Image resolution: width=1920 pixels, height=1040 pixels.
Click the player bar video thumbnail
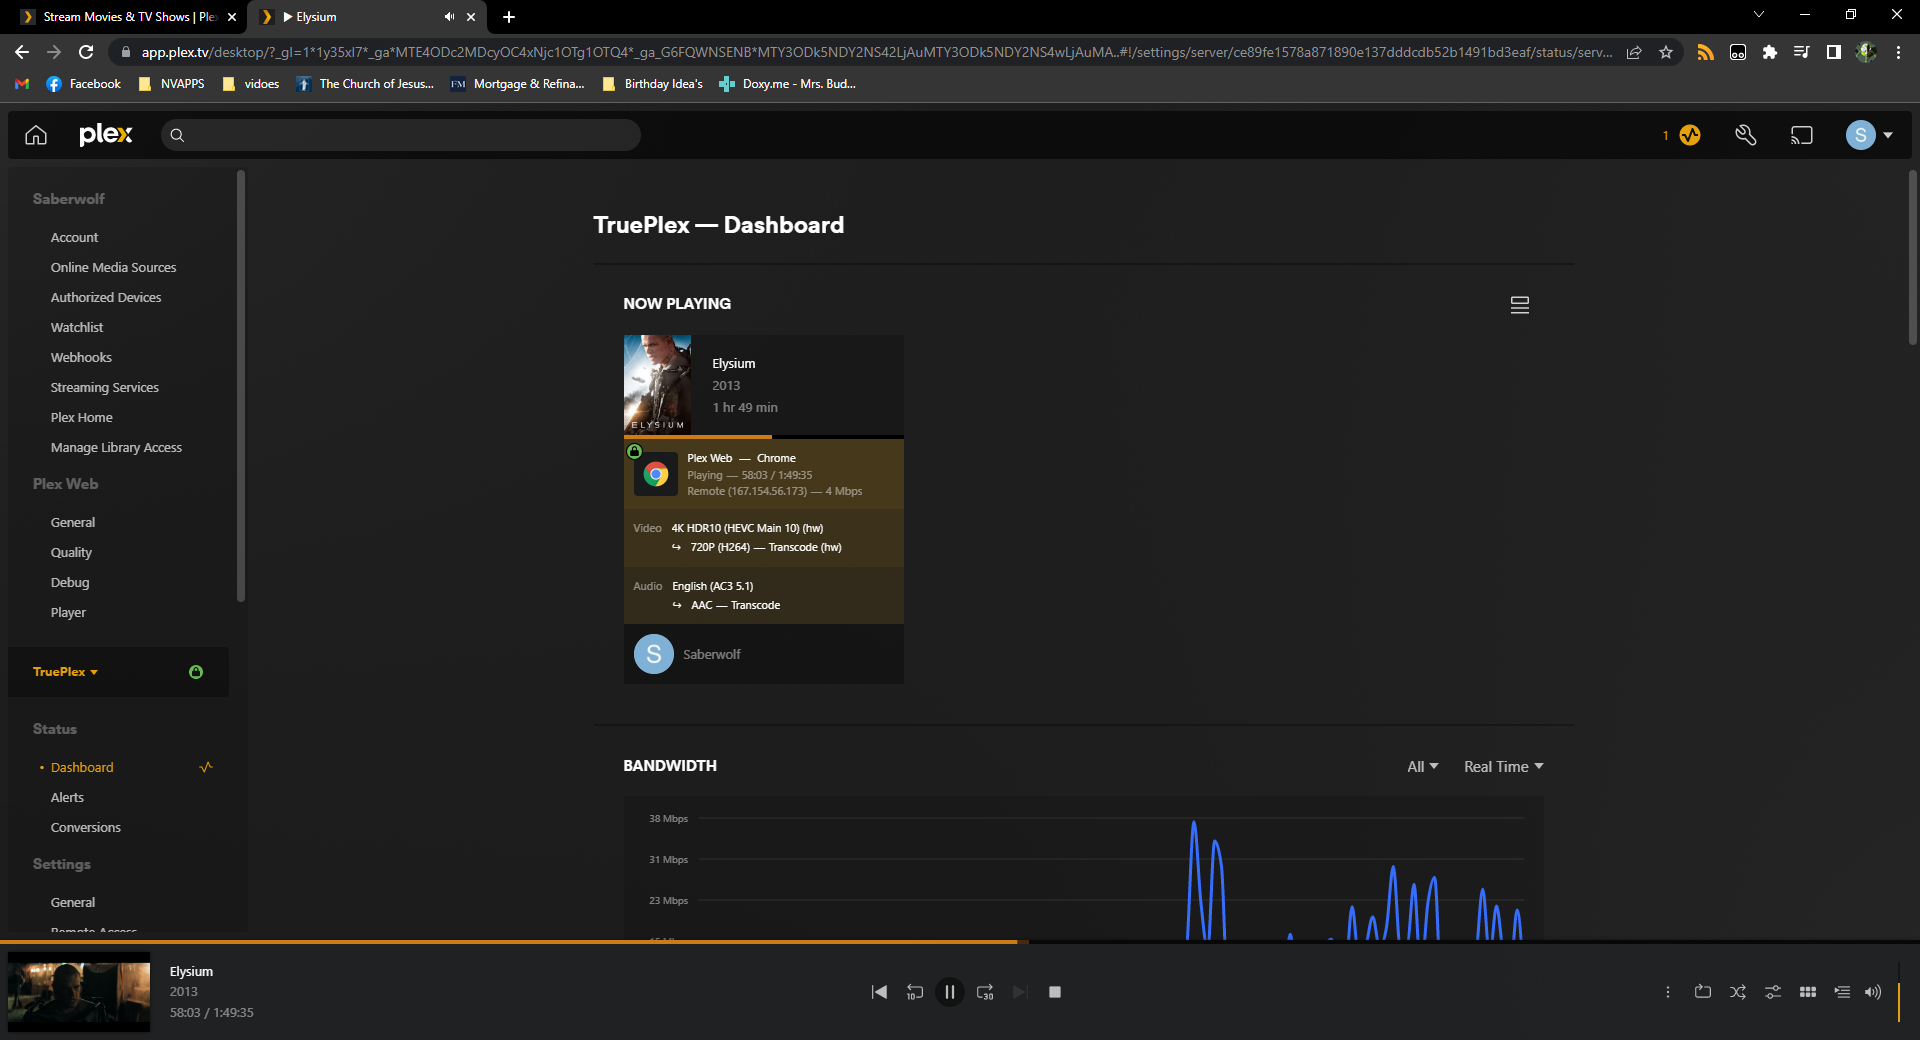coord(79,992)
